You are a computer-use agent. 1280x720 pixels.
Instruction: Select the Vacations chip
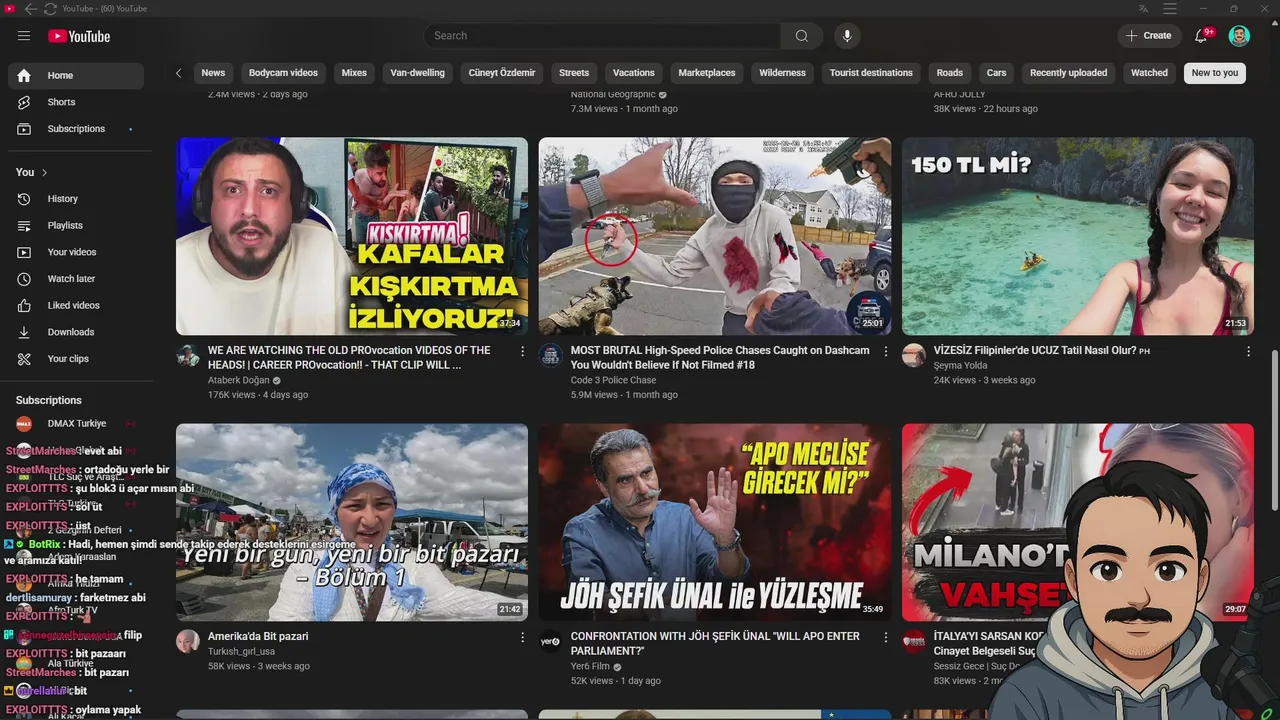click(x=634, y=73)
